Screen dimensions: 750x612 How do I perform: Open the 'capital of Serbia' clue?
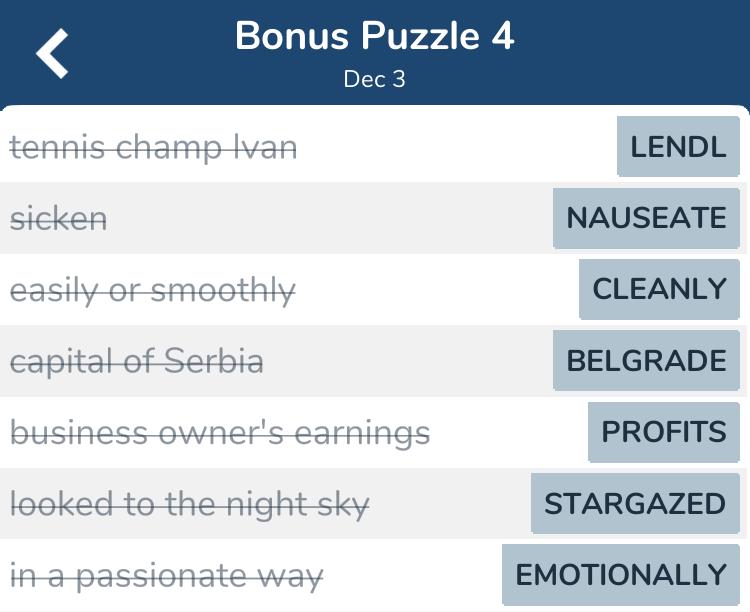point(137,361)
